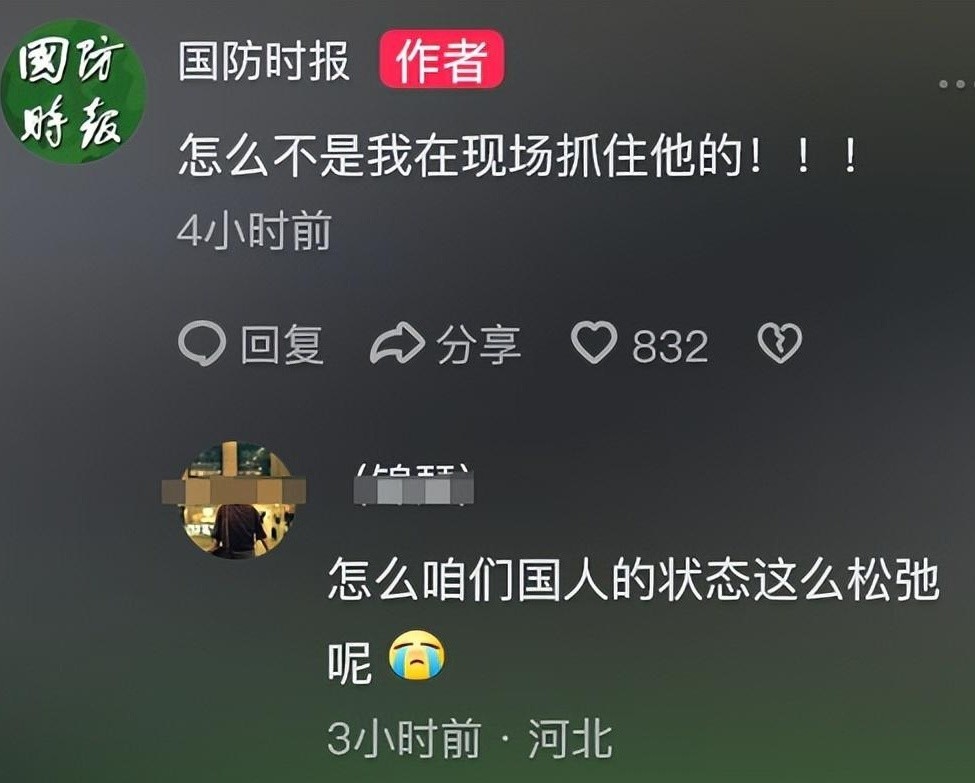
Task: Click the share arrow icon
Action: pos(397,343)
